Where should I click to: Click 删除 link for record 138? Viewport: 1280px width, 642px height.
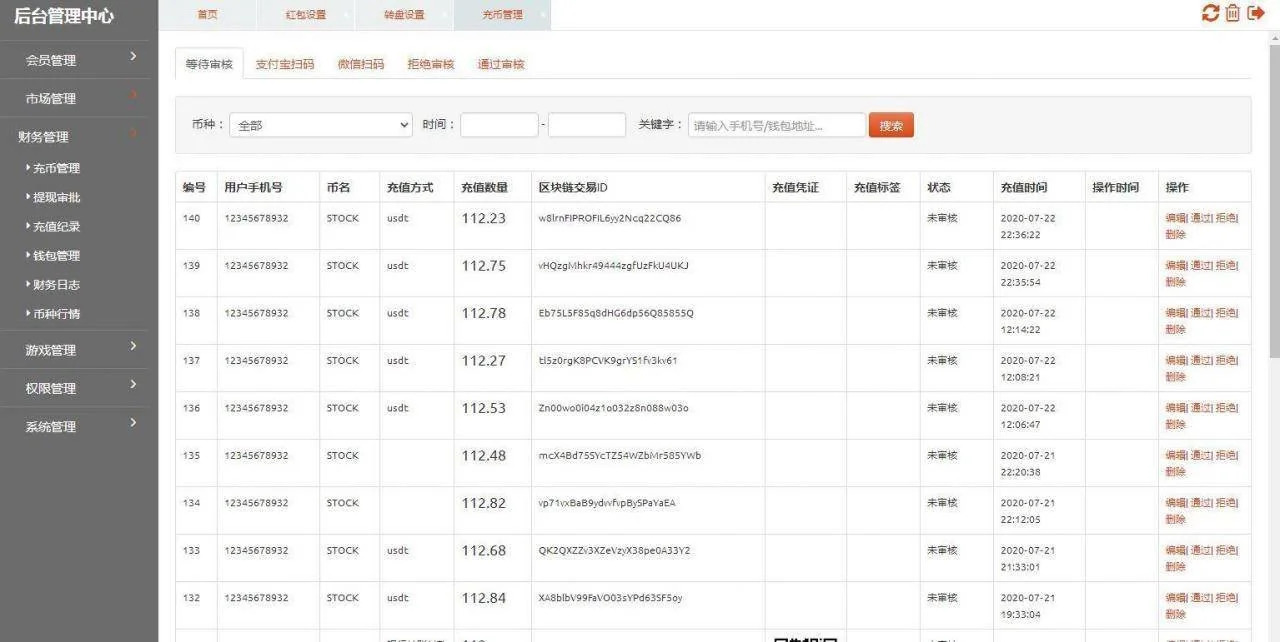click(1175, 330)
